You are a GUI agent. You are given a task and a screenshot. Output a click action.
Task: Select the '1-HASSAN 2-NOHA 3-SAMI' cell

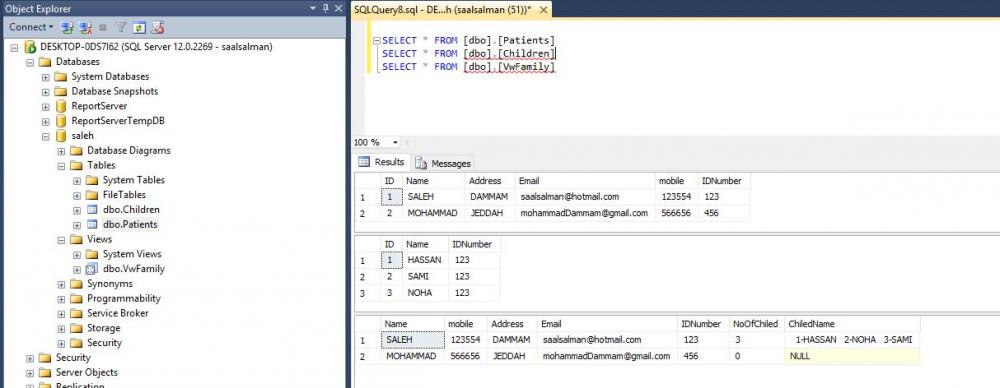coord(851,340)
